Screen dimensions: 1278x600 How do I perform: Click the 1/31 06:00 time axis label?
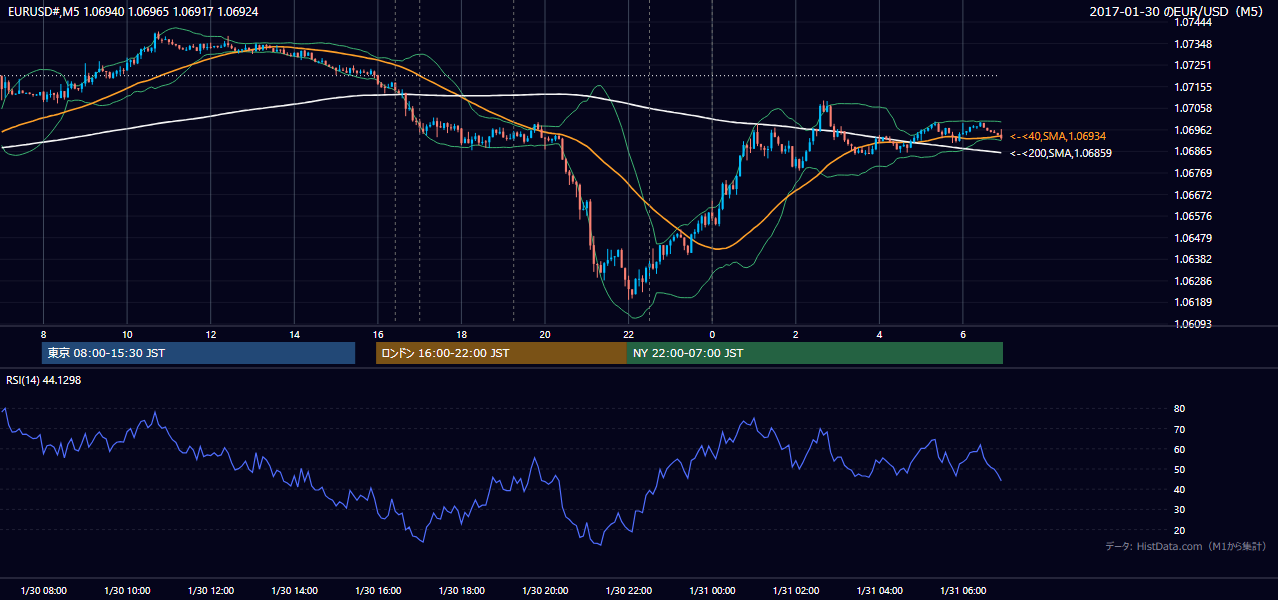tap(963, 591)
